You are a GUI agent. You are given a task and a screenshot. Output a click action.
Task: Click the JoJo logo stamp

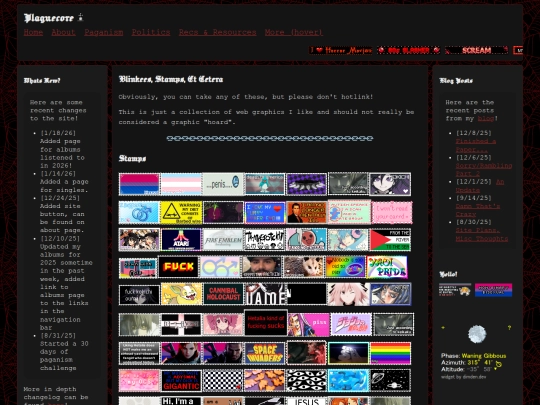click(351, 324)
